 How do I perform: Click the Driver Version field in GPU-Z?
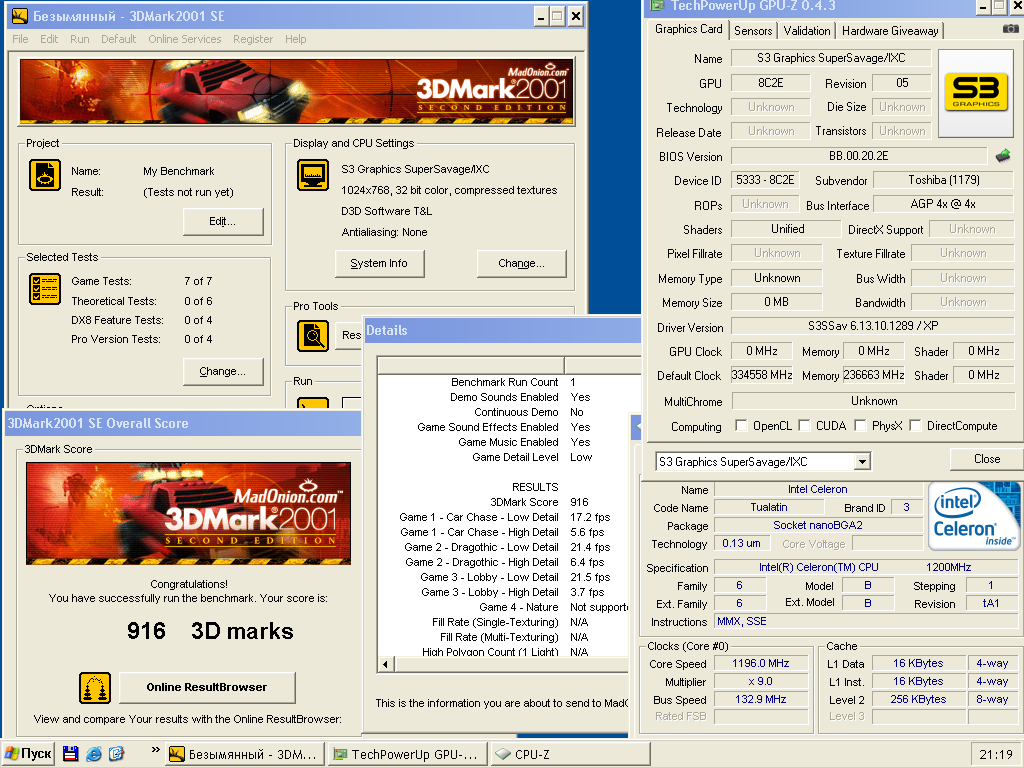(x=872, y=326)
